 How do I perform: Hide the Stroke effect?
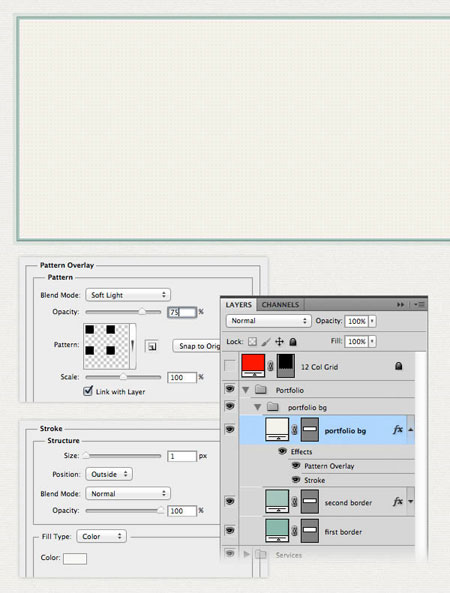coord(296,480)
